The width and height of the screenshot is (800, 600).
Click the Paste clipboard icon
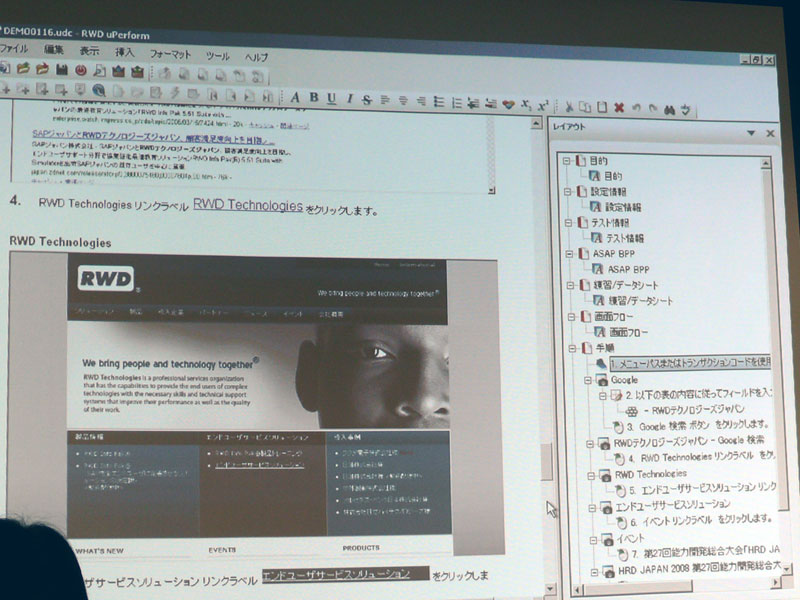pyautogui.click(x=602, y=107)
